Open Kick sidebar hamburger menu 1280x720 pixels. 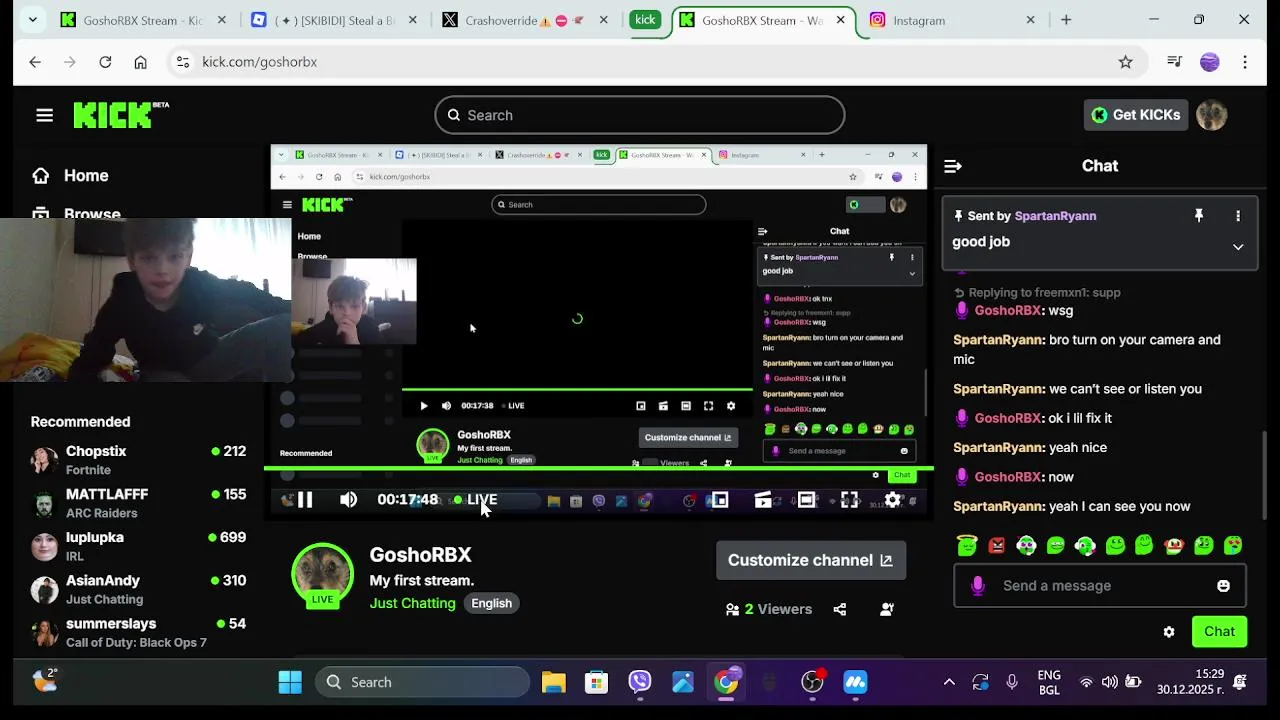click(x=44, y=115)
